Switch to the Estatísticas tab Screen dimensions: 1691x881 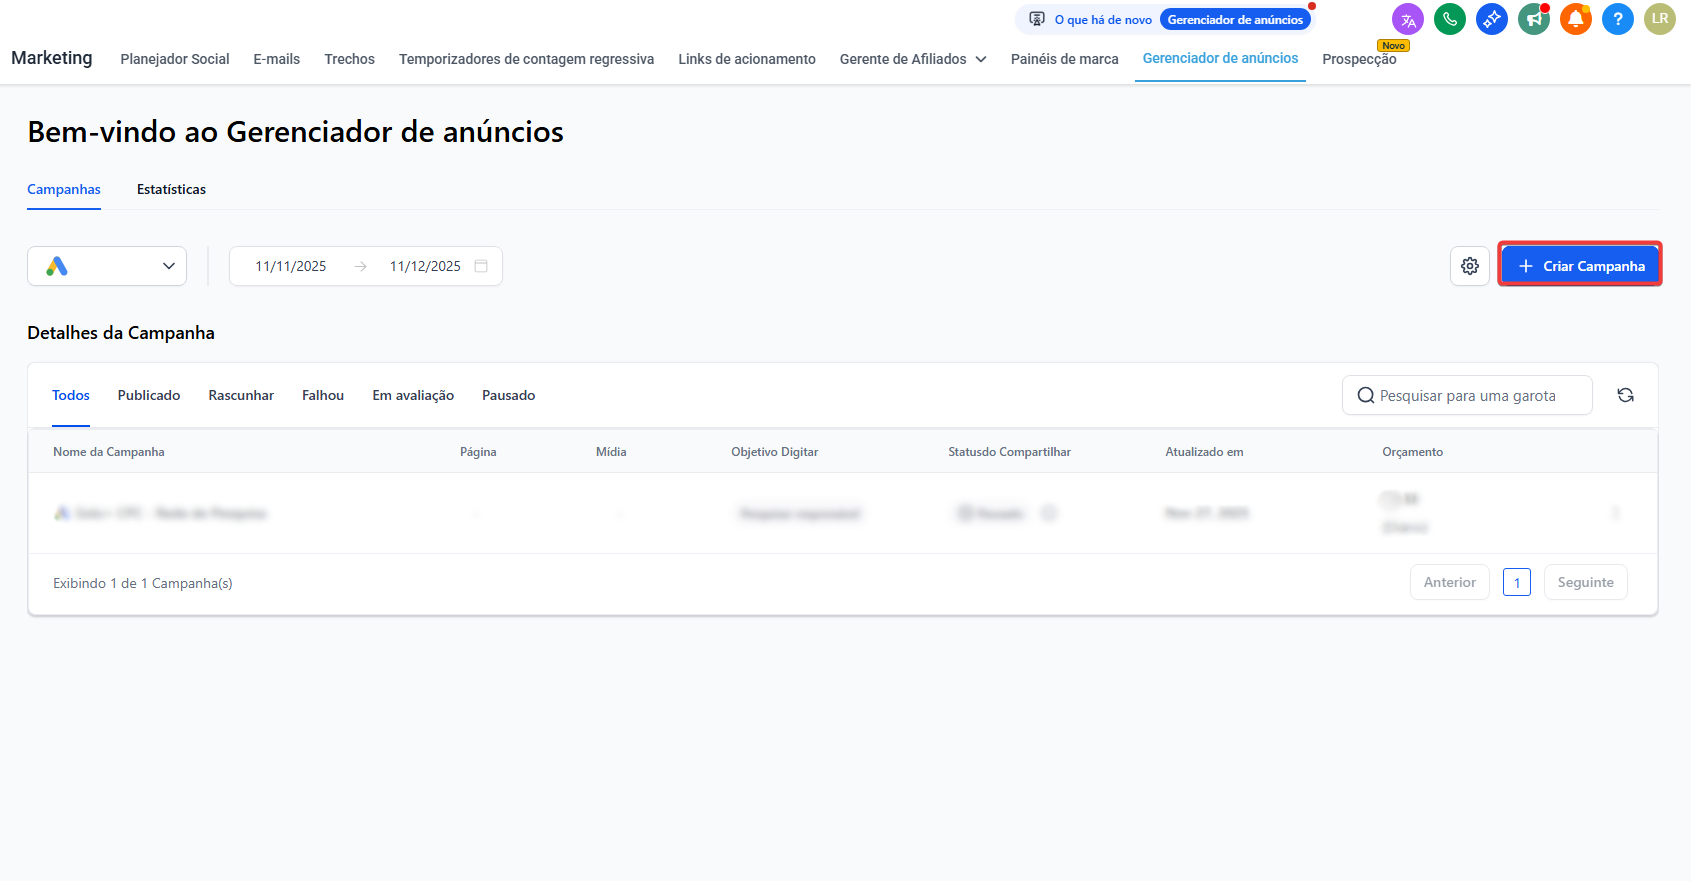[x=171, y=189]
